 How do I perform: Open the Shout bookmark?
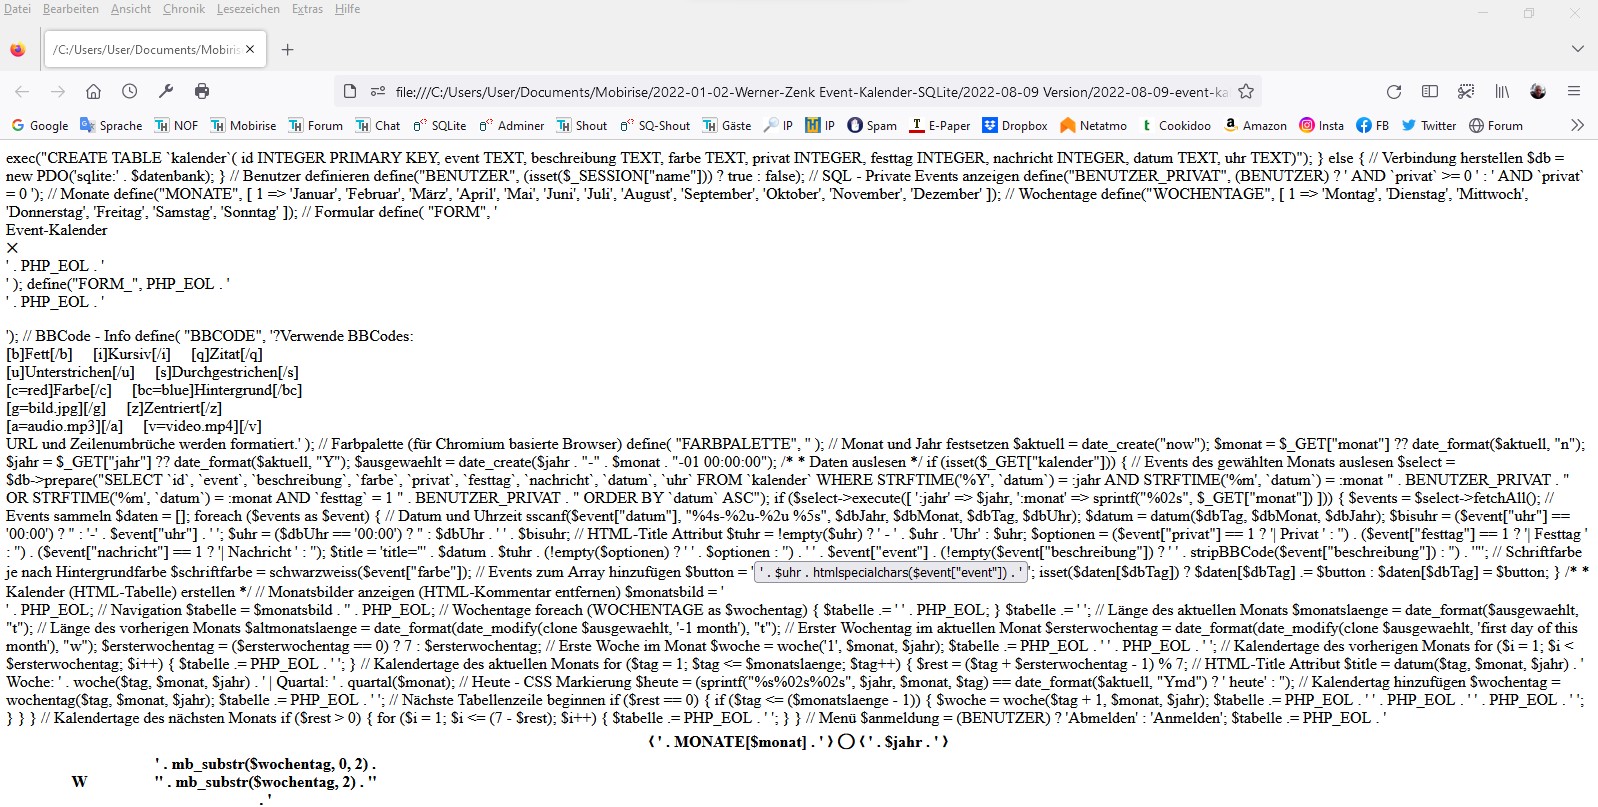(582, 126)
